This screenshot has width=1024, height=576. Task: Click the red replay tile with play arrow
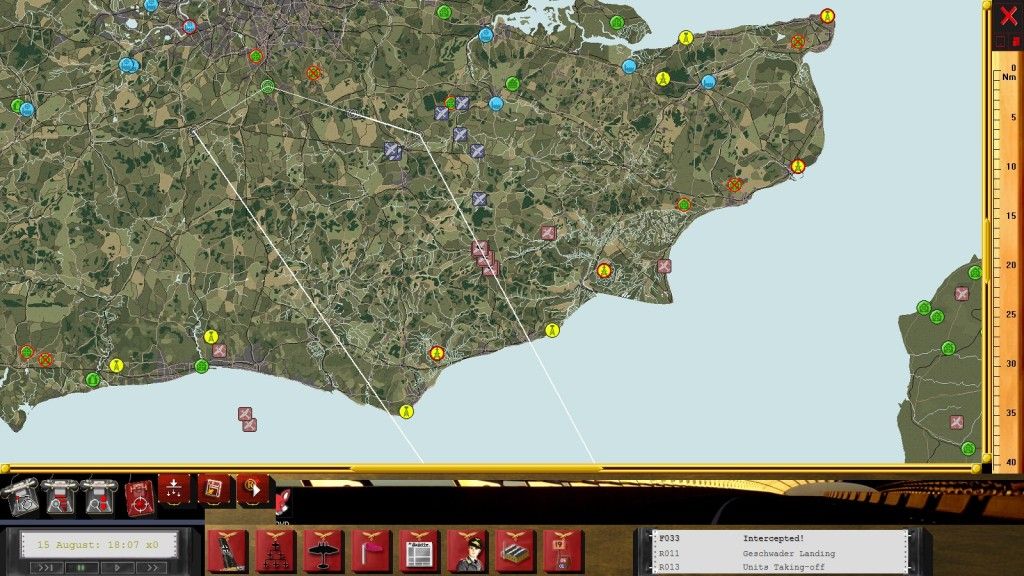(253, 489)
